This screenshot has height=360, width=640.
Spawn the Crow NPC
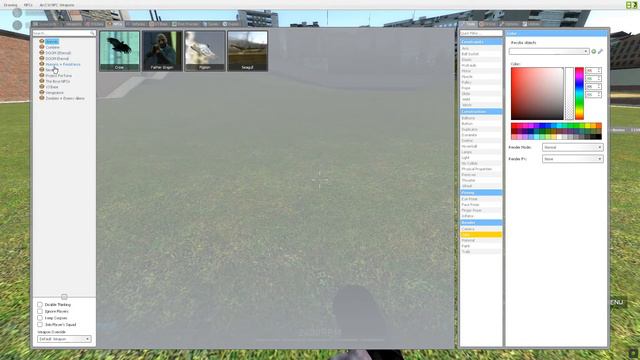pyautogui.click(x=120, y=51)
